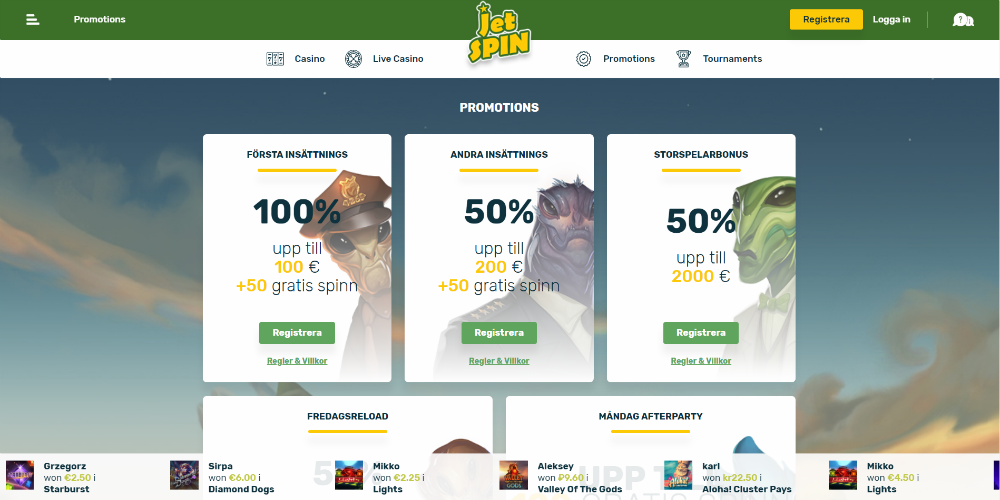Click the Live Casino roulette icon
Screen dimensions: 1000x500
coord(353,59)
